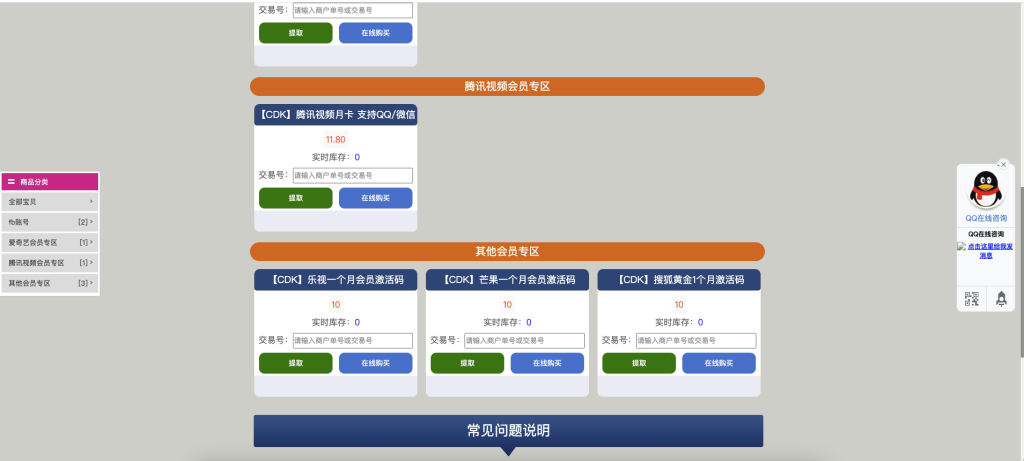Click the price 10 on 搜狐黄金 card
The height and width of the screenshot is (461, 1024).
pyautogui.click(x=679, y=305)
